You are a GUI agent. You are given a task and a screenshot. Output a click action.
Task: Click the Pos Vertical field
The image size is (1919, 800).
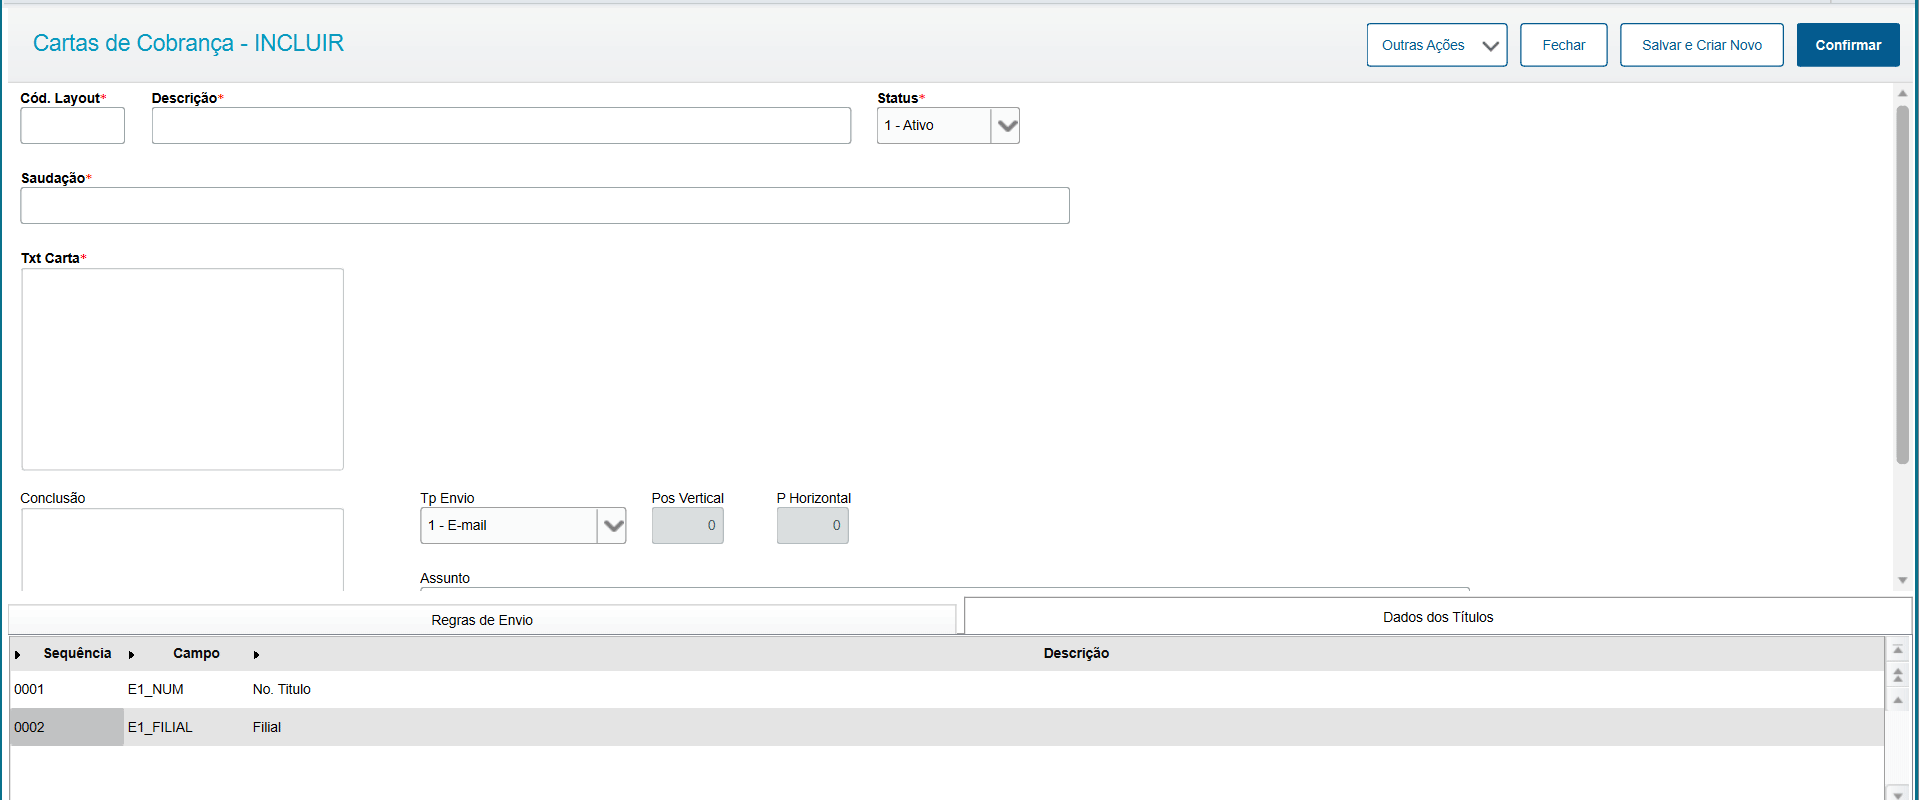tap(688, 526)
